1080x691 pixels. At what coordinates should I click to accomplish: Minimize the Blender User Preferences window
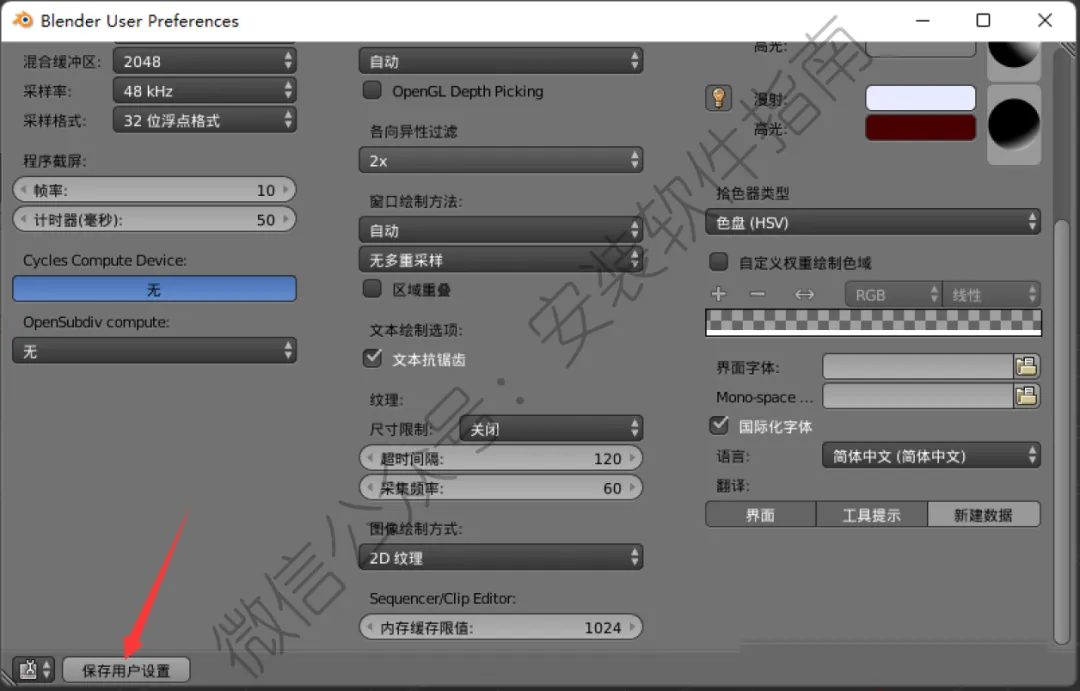tap(922, 21)
